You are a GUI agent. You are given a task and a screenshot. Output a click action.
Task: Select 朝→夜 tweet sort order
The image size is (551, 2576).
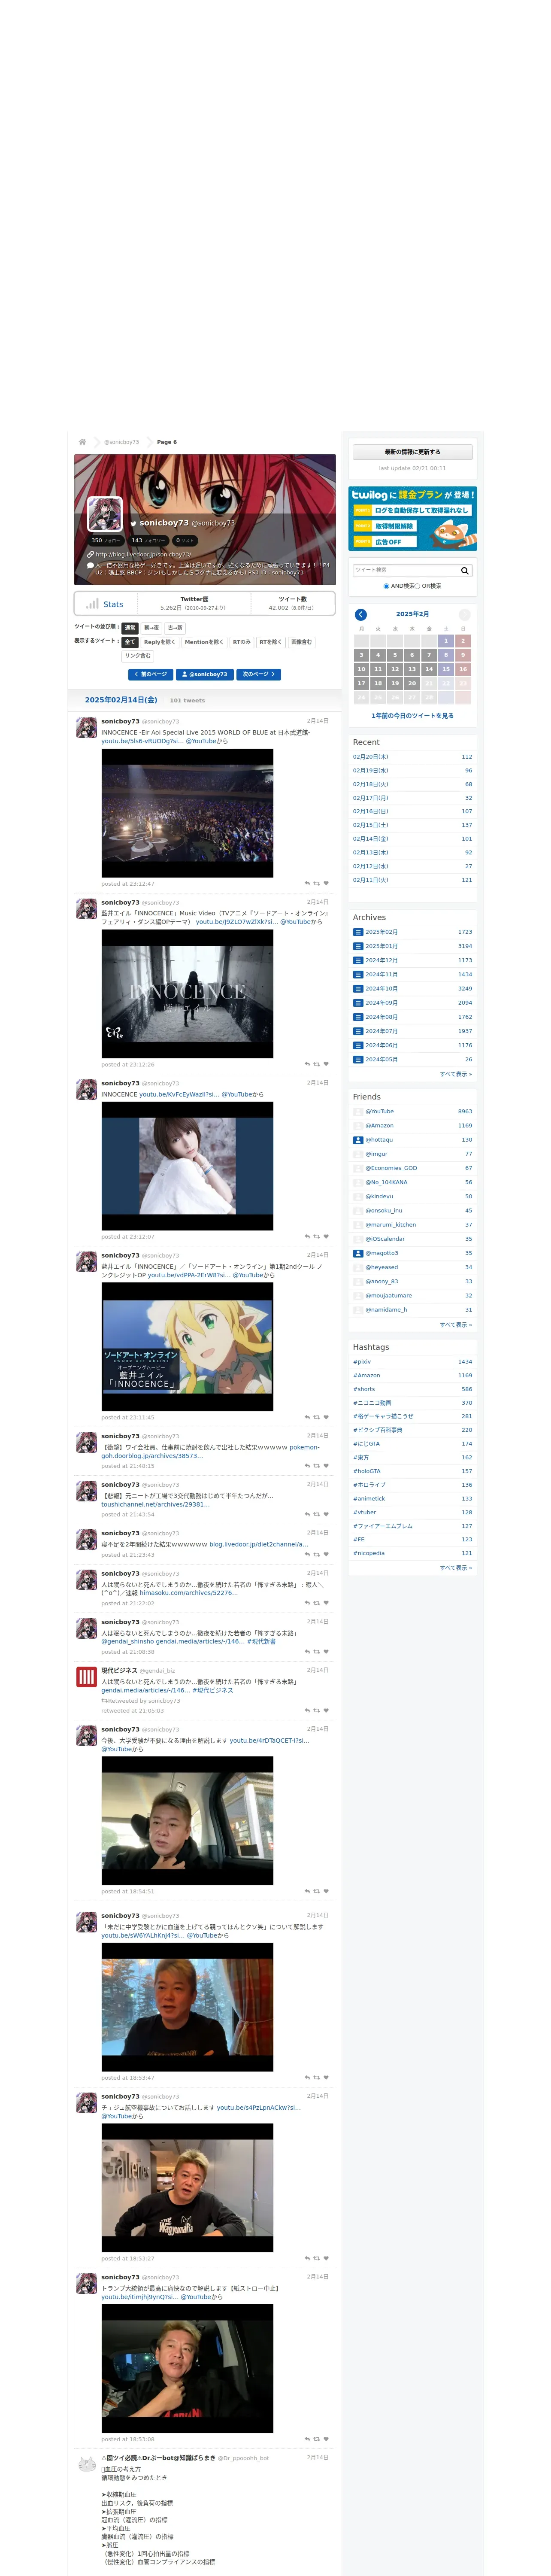[152, 628]
